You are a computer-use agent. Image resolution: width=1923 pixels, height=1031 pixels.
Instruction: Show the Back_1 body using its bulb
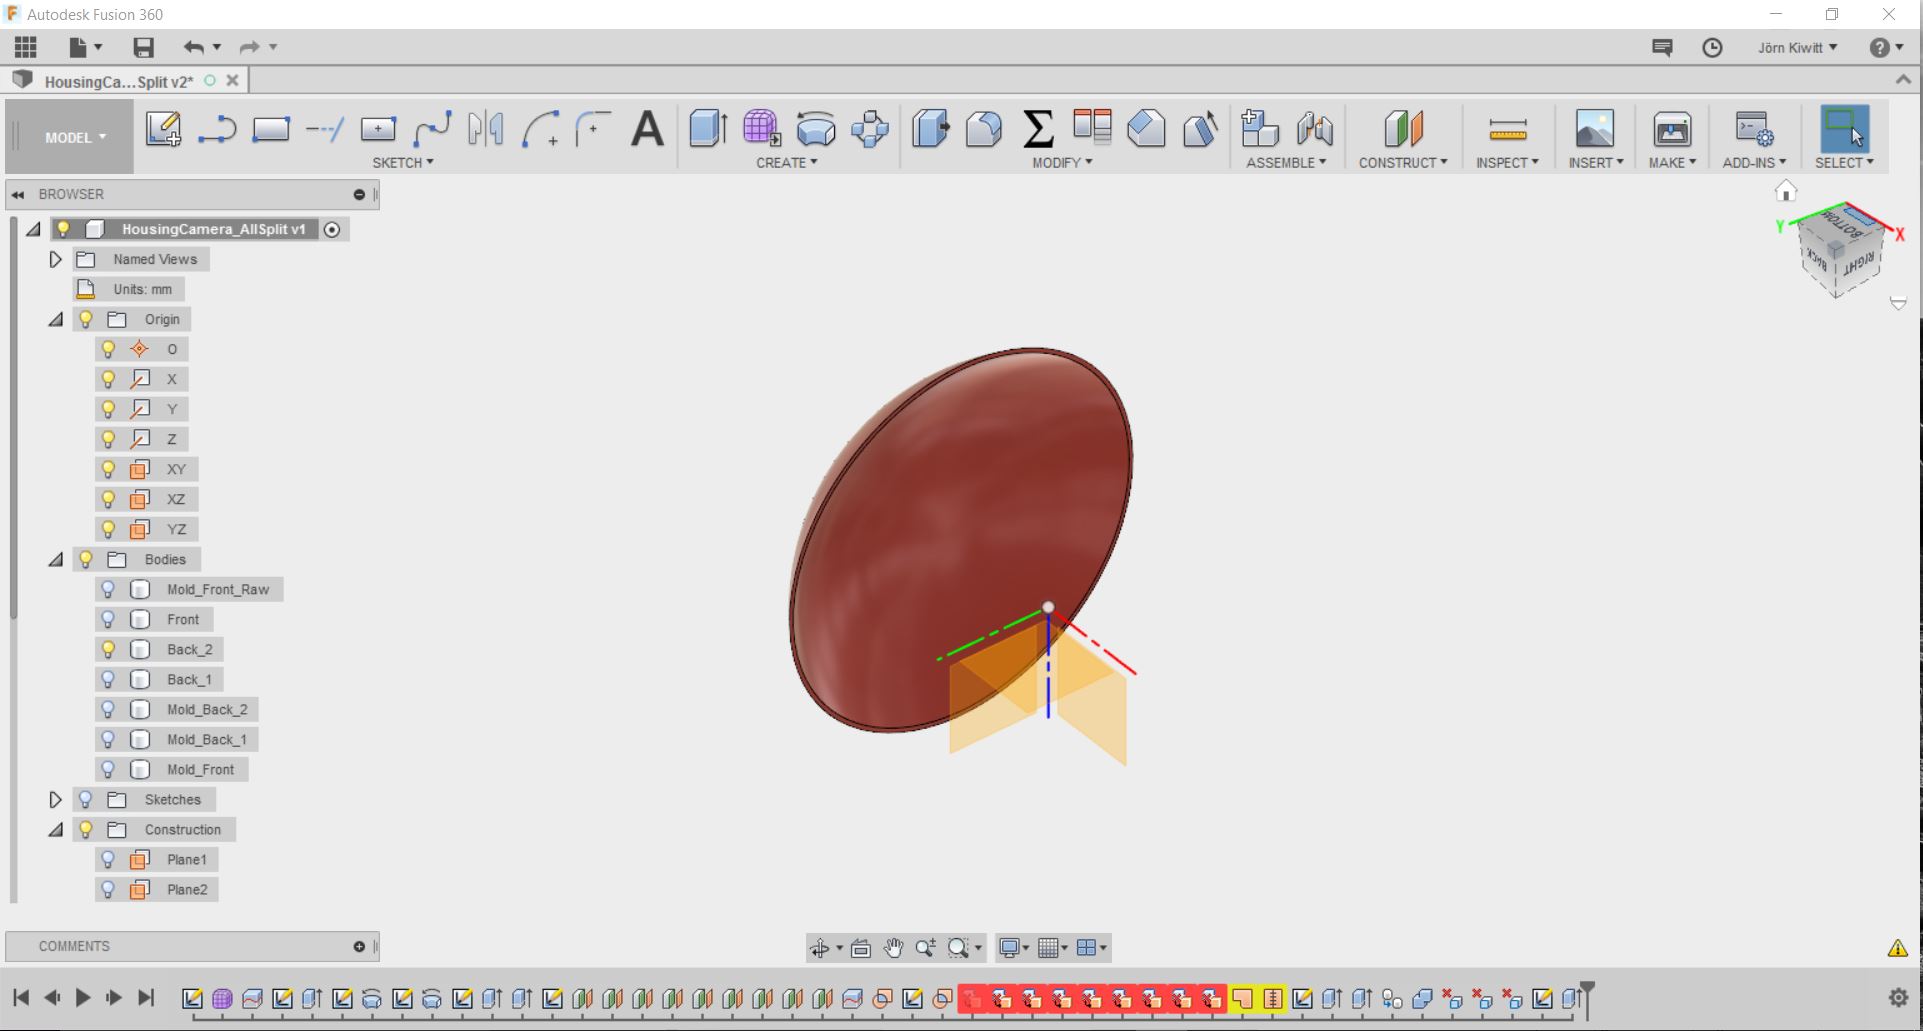pos(109,679)
